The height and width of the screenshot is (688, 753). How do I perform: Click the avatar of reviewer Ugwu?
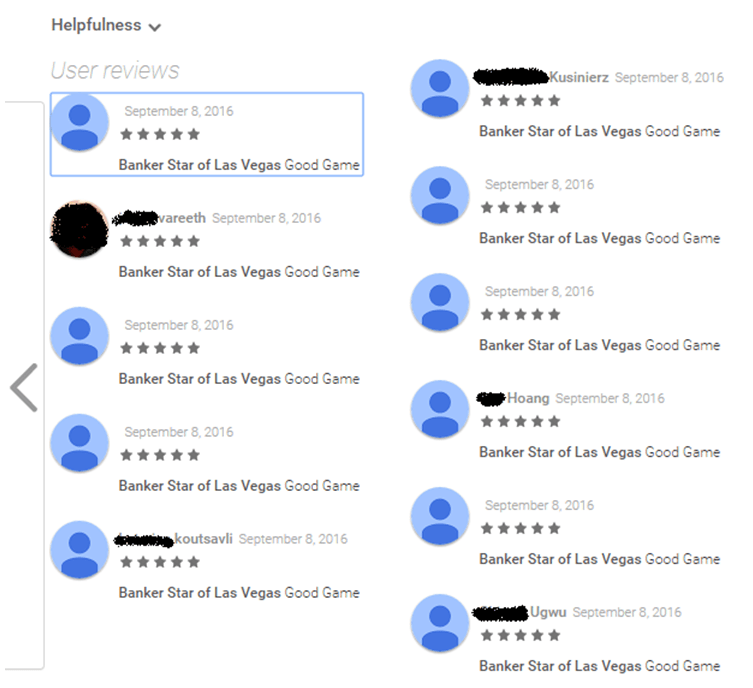(x=439, y=623)
